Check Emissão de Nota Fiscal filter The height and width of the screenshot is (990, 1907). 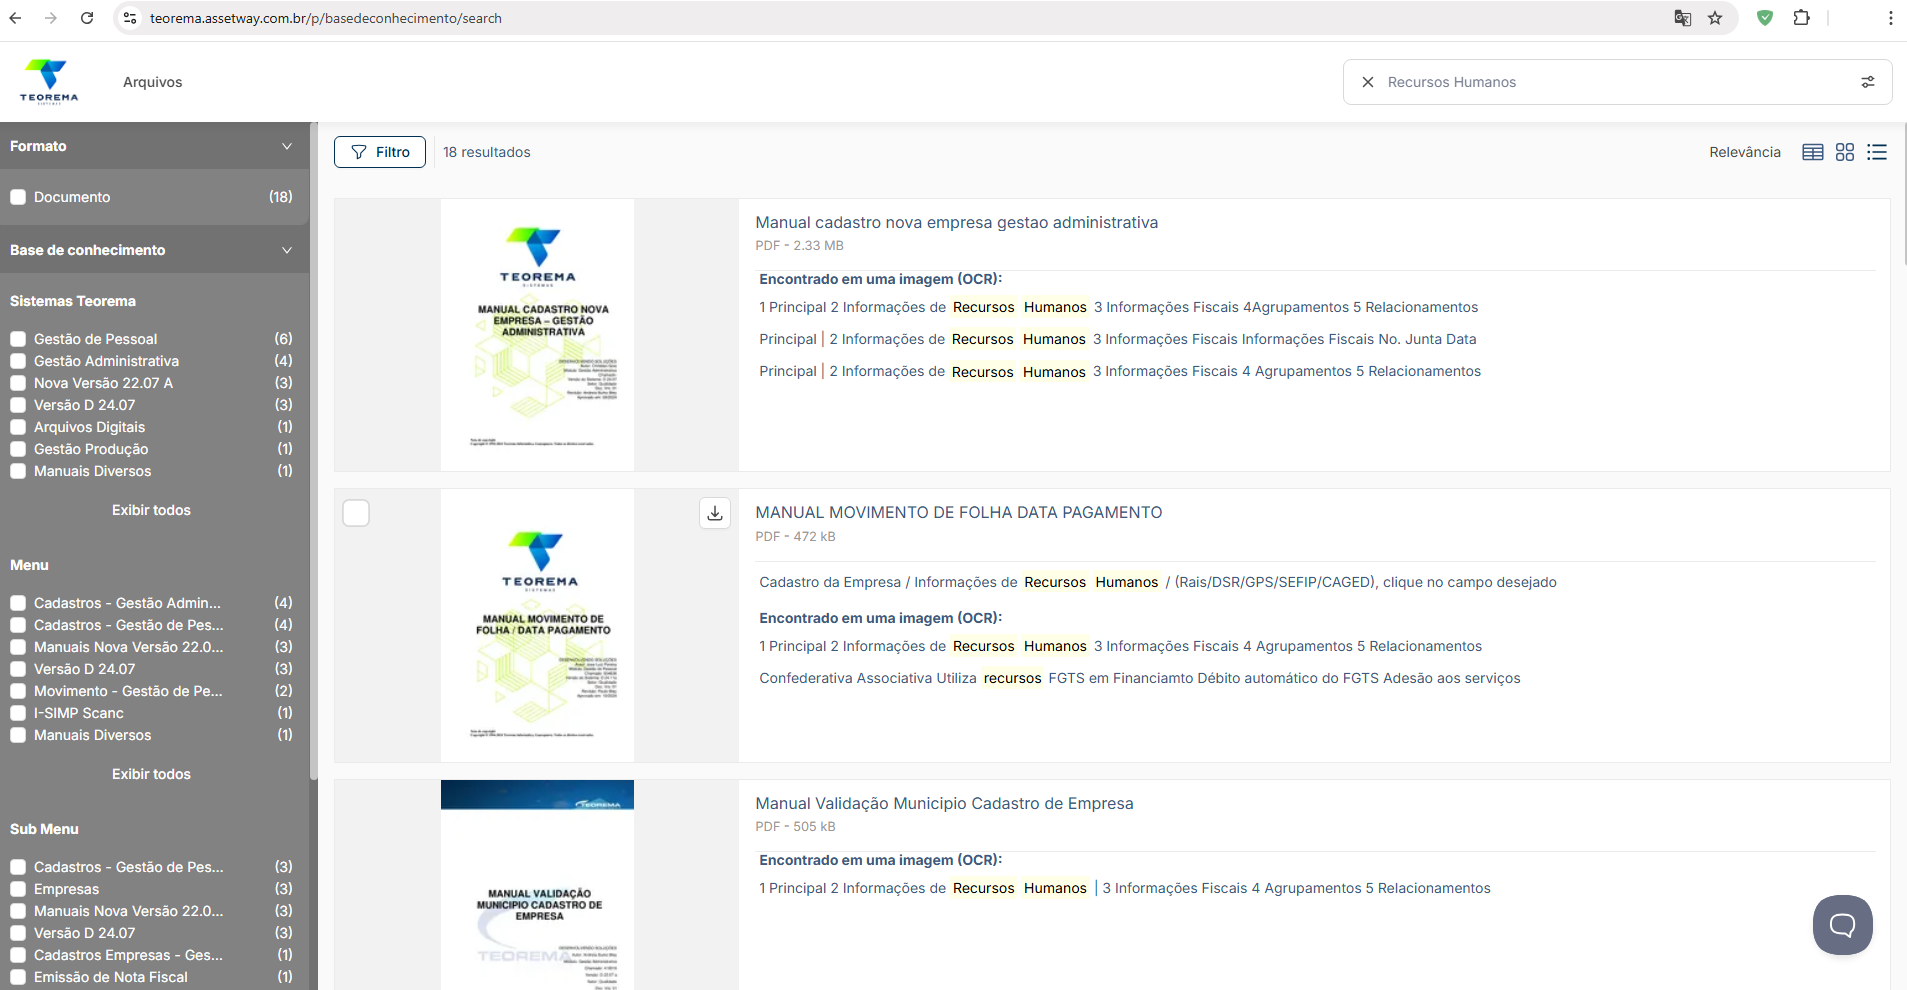coord(18,977)
